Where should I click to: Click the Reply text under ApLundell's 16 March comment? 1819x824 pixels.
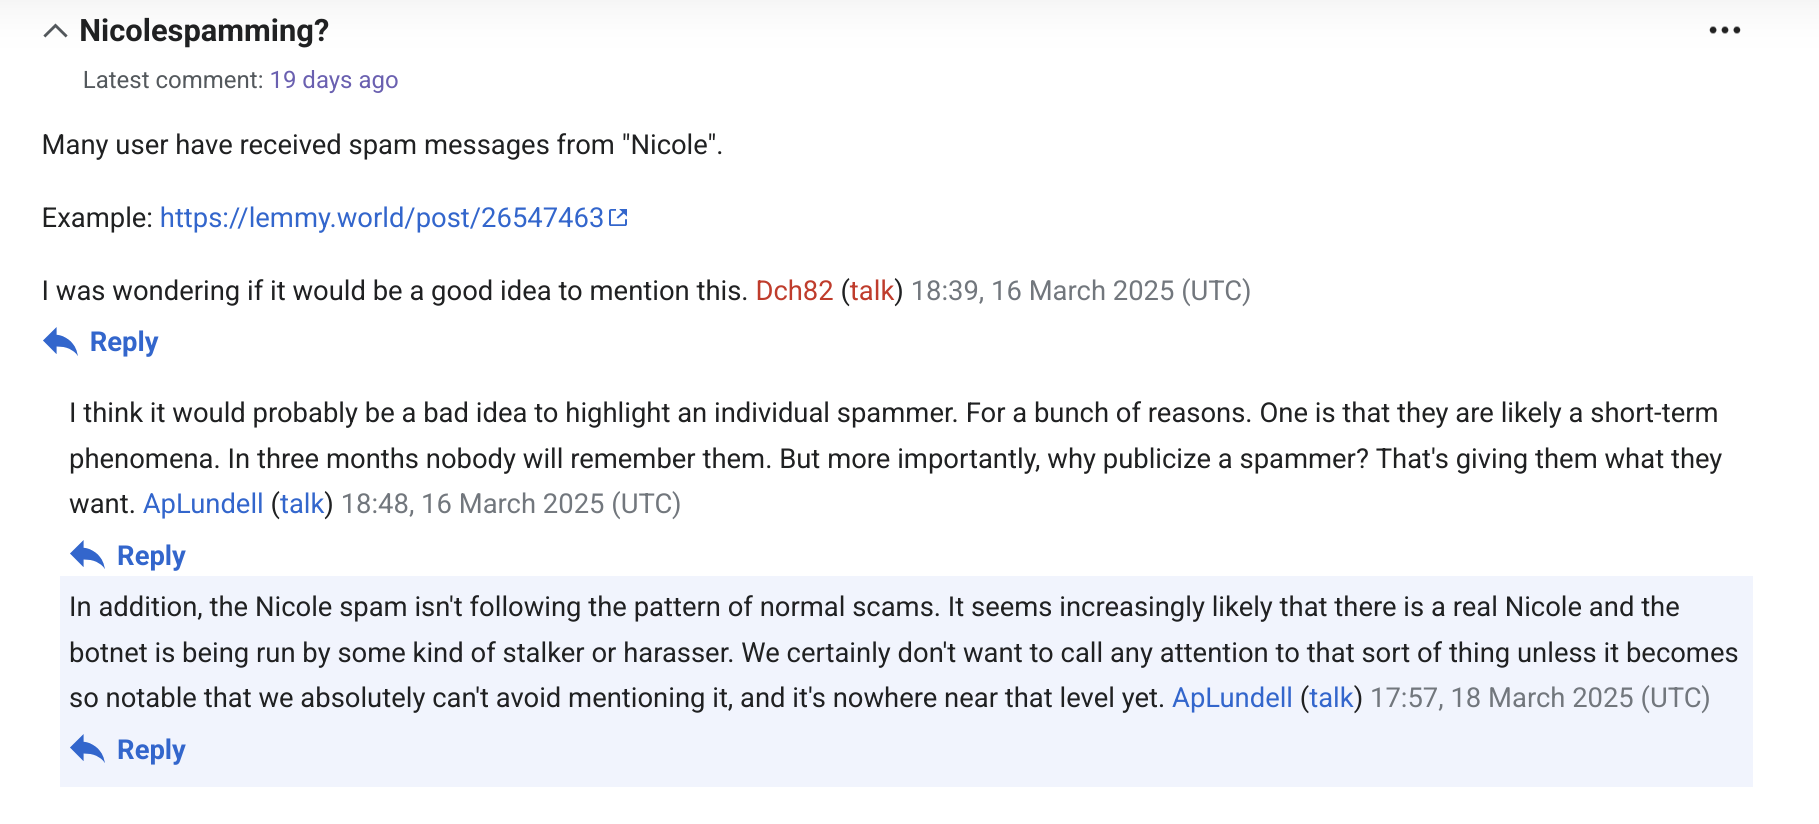pyautogui.click(x=151, y=555)
